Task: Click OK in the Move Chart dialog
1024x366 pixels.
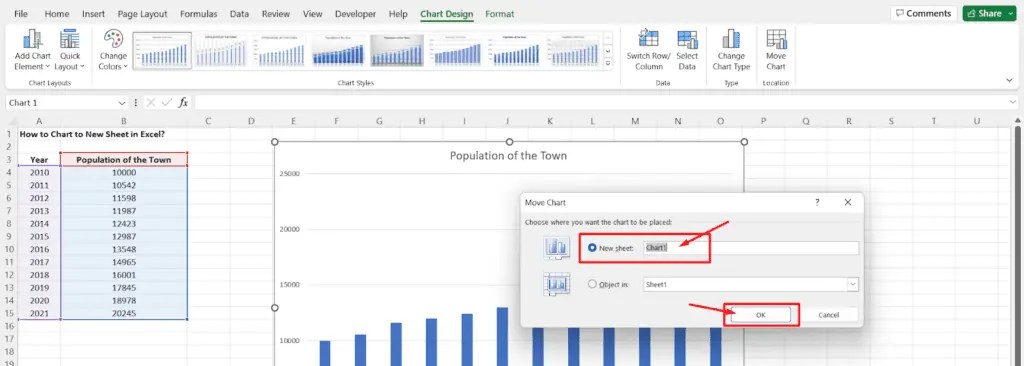Action: 761,315
